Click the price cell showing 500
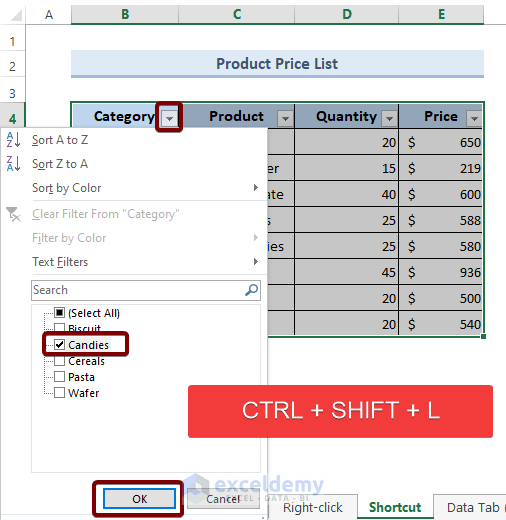This screenshot has height=520, width=506. [441, 298]
